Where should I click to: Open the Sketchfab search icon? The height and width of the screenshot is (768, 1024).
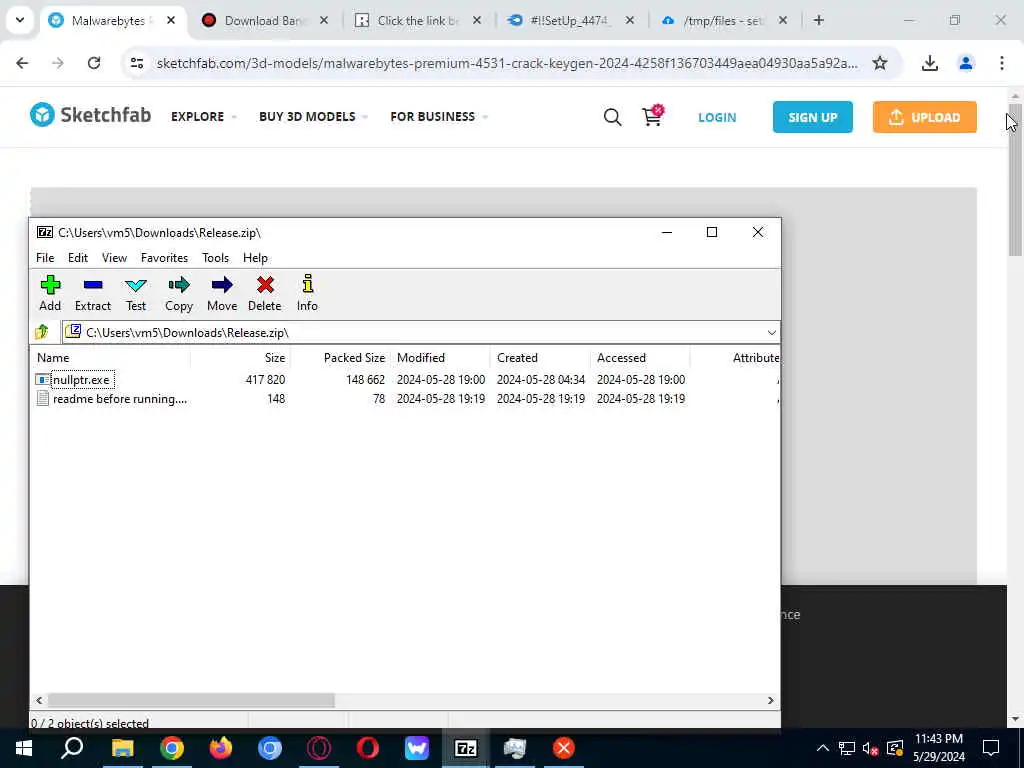(x=612, y=117)
